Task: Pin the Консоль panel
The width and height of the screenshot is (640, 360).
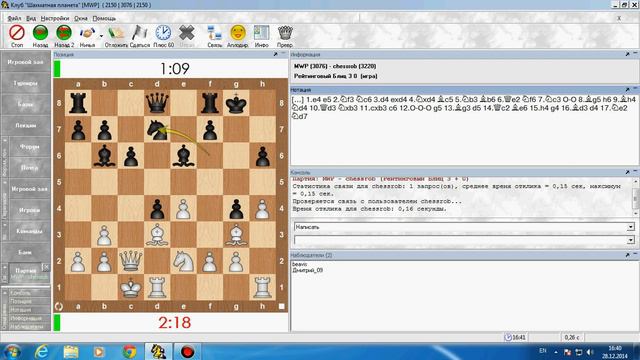Action: click(x=627, y=172)
